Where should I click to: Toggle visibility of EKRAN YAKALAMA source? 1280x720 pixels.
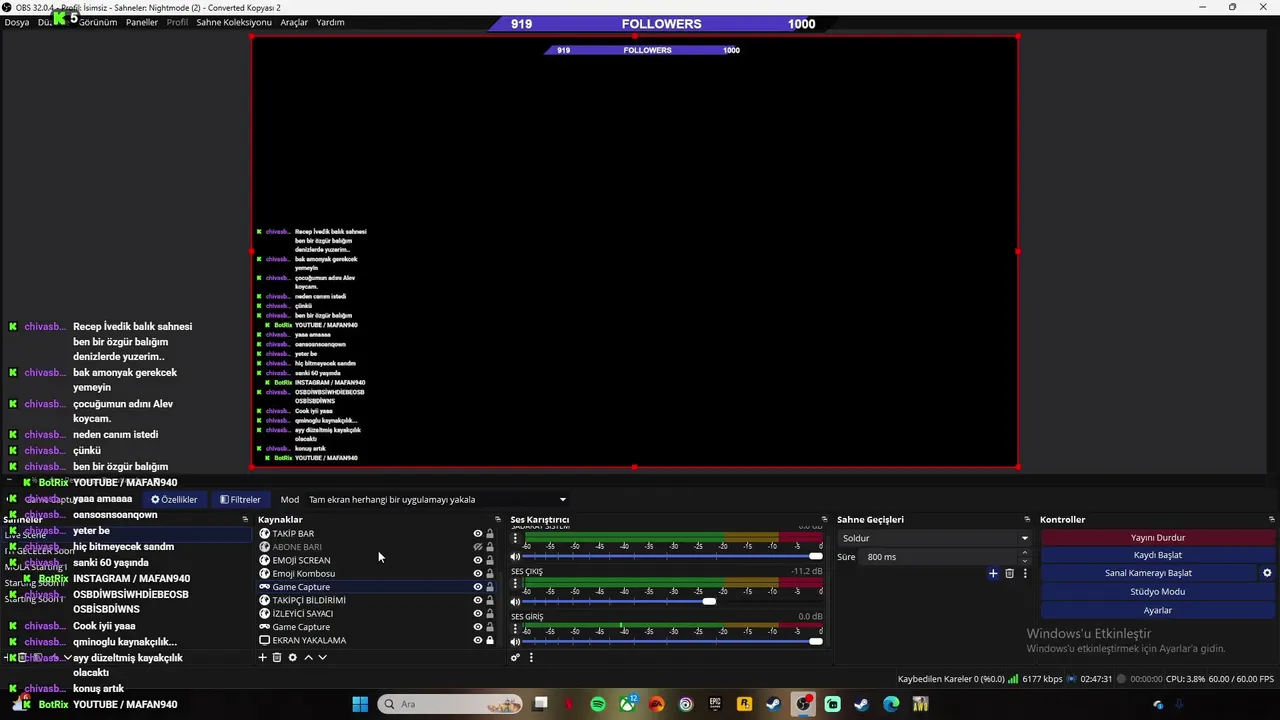coord(478,640)
